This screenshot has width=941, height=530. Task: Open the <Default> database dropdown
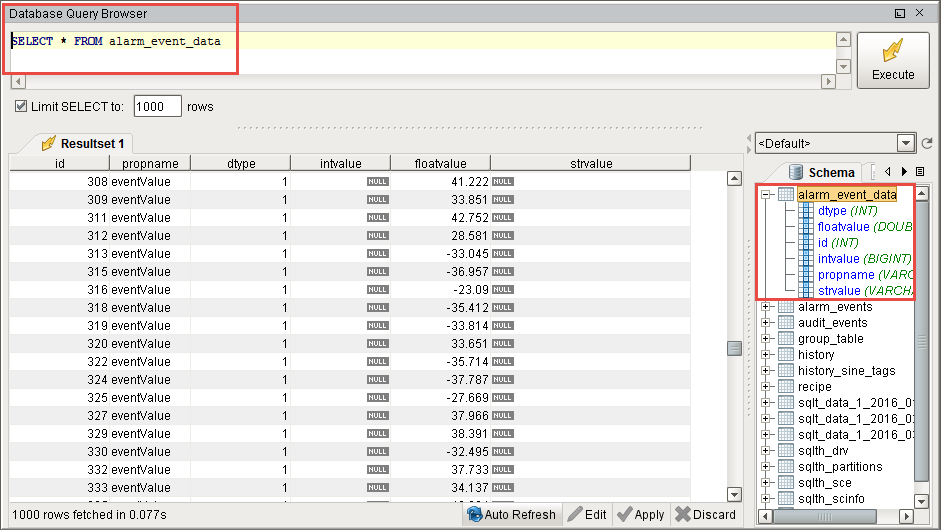click(906, 144)
